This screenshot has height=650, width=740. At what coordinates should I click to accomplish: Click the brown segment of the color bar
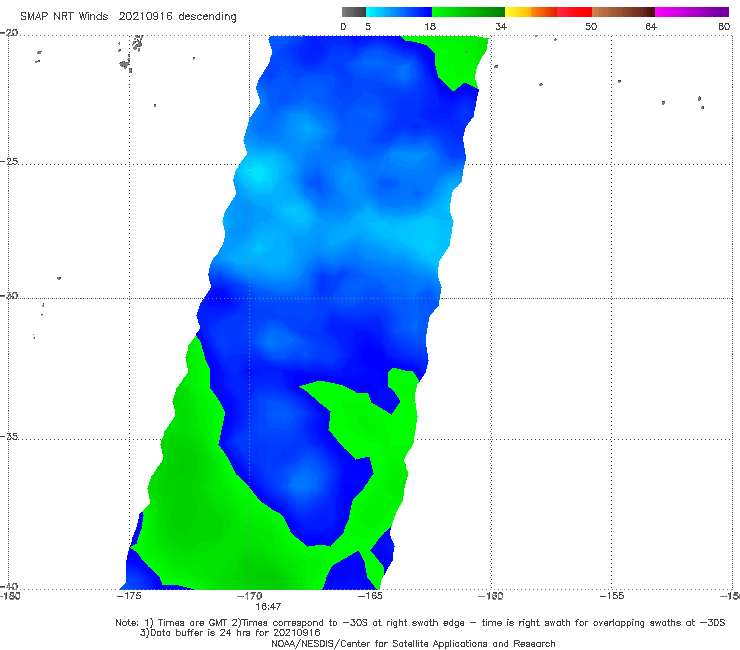tap(623, 12)
